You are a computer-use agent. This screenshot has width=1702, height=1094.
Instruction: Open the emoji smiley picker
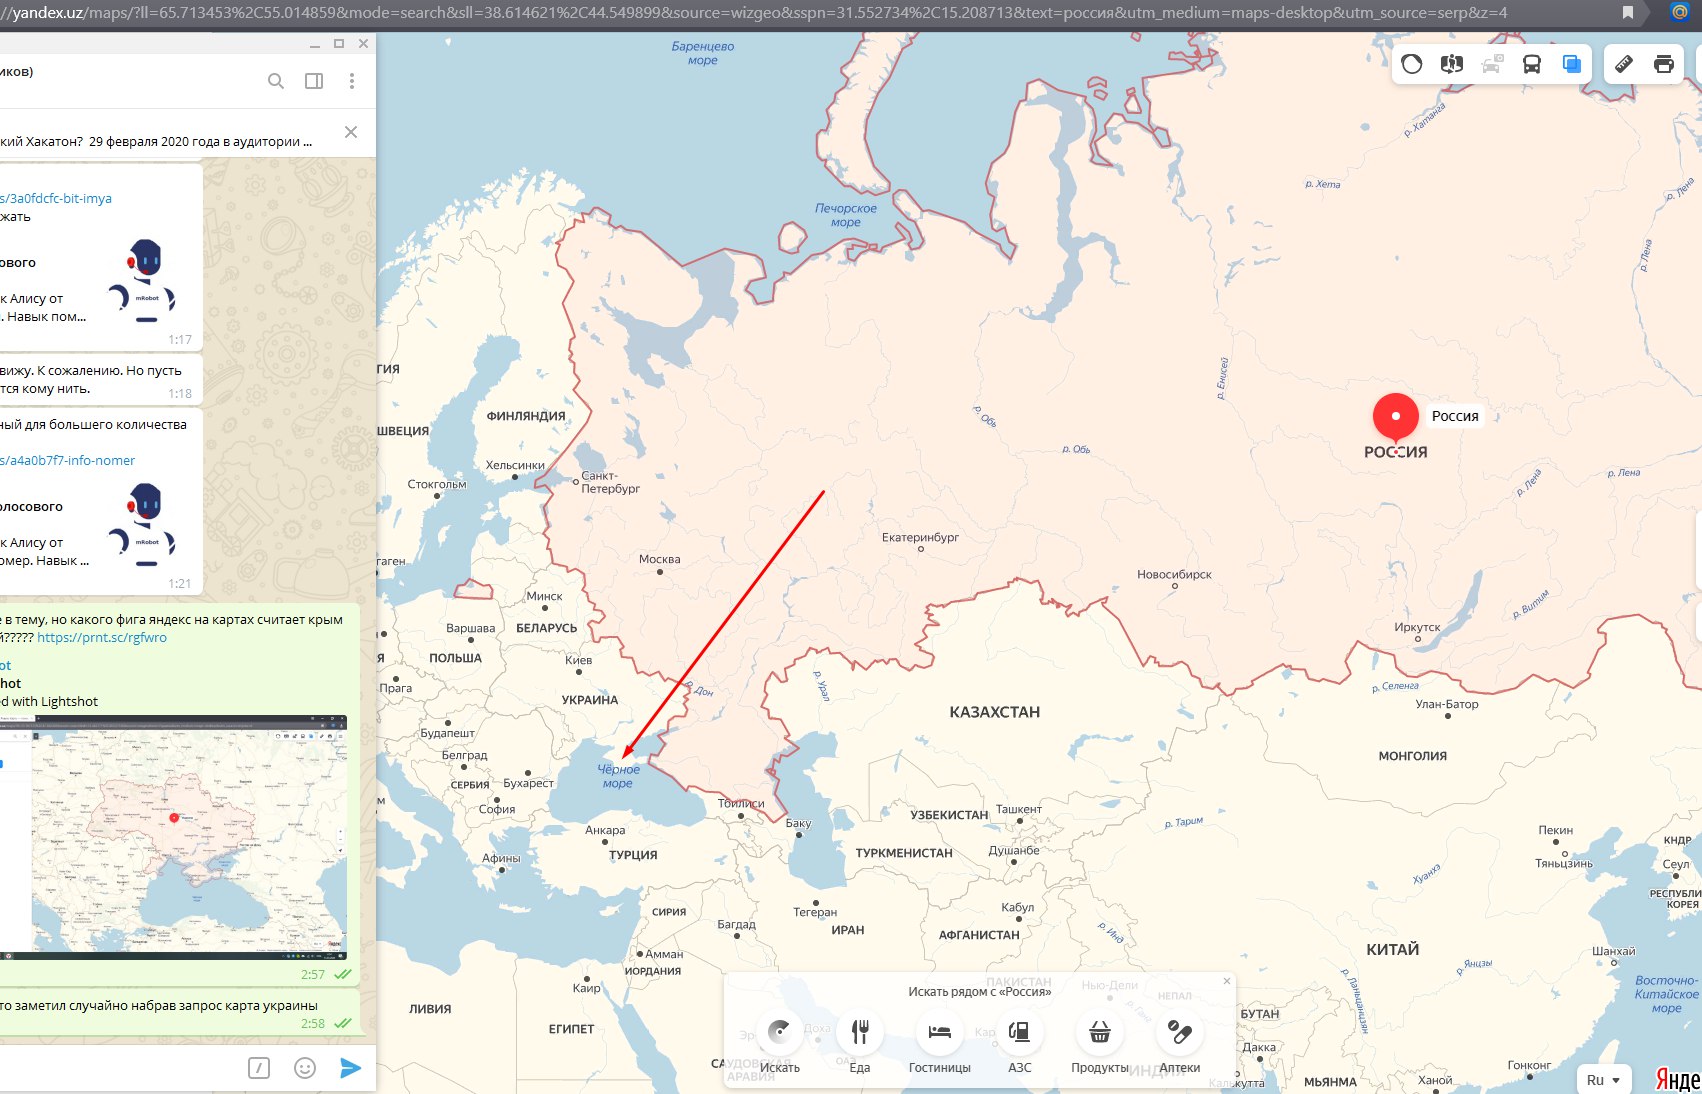click(x=305, y=1068)
